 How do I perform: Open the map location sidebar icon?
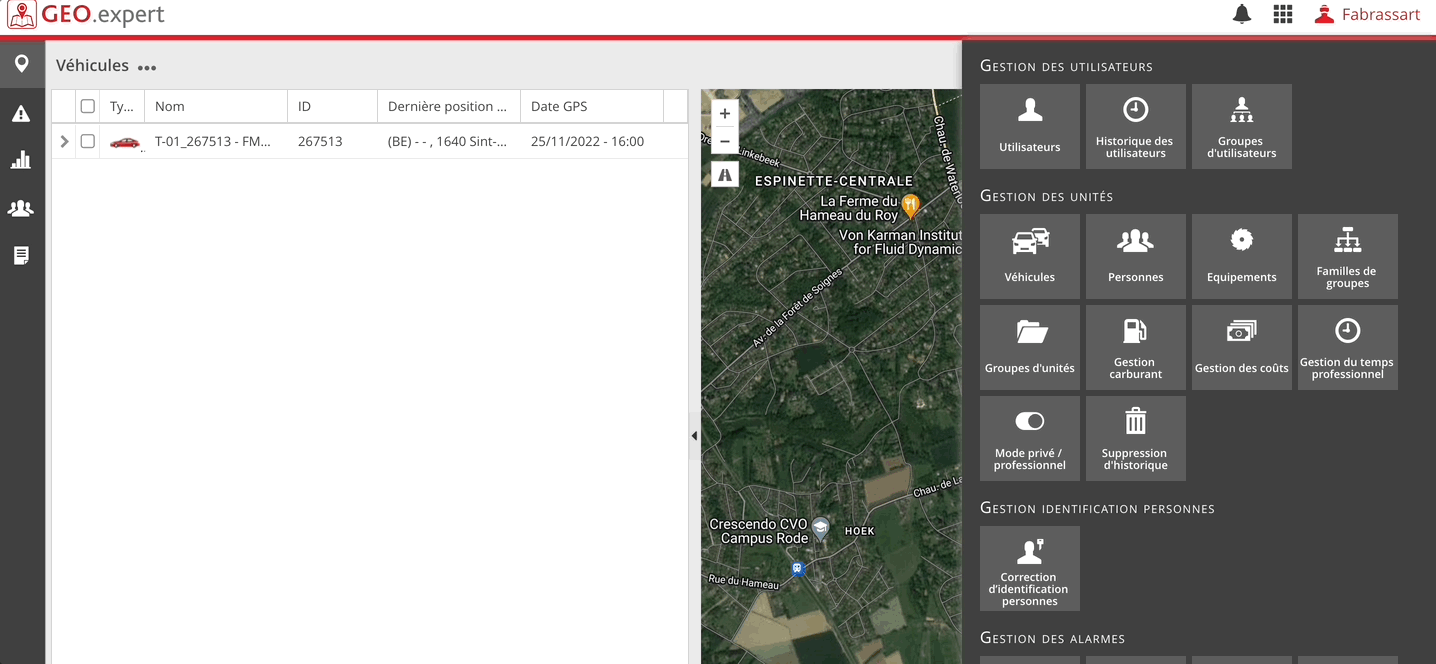pyautogui.click(x=21, y=65)
